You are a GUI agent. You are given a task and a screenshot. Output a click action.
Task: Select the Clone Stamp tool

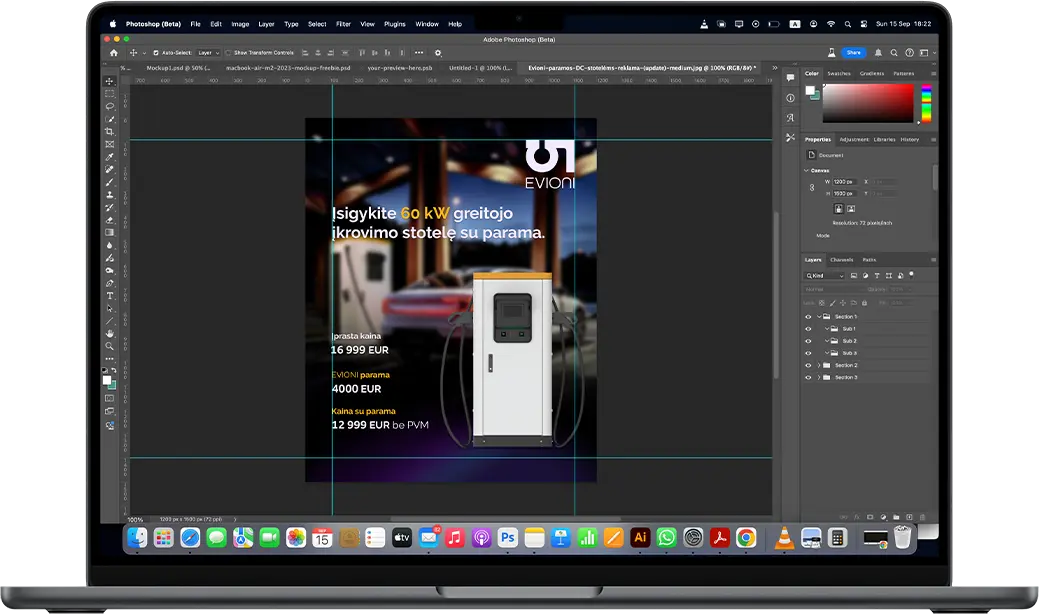click(x=110, y=195)
